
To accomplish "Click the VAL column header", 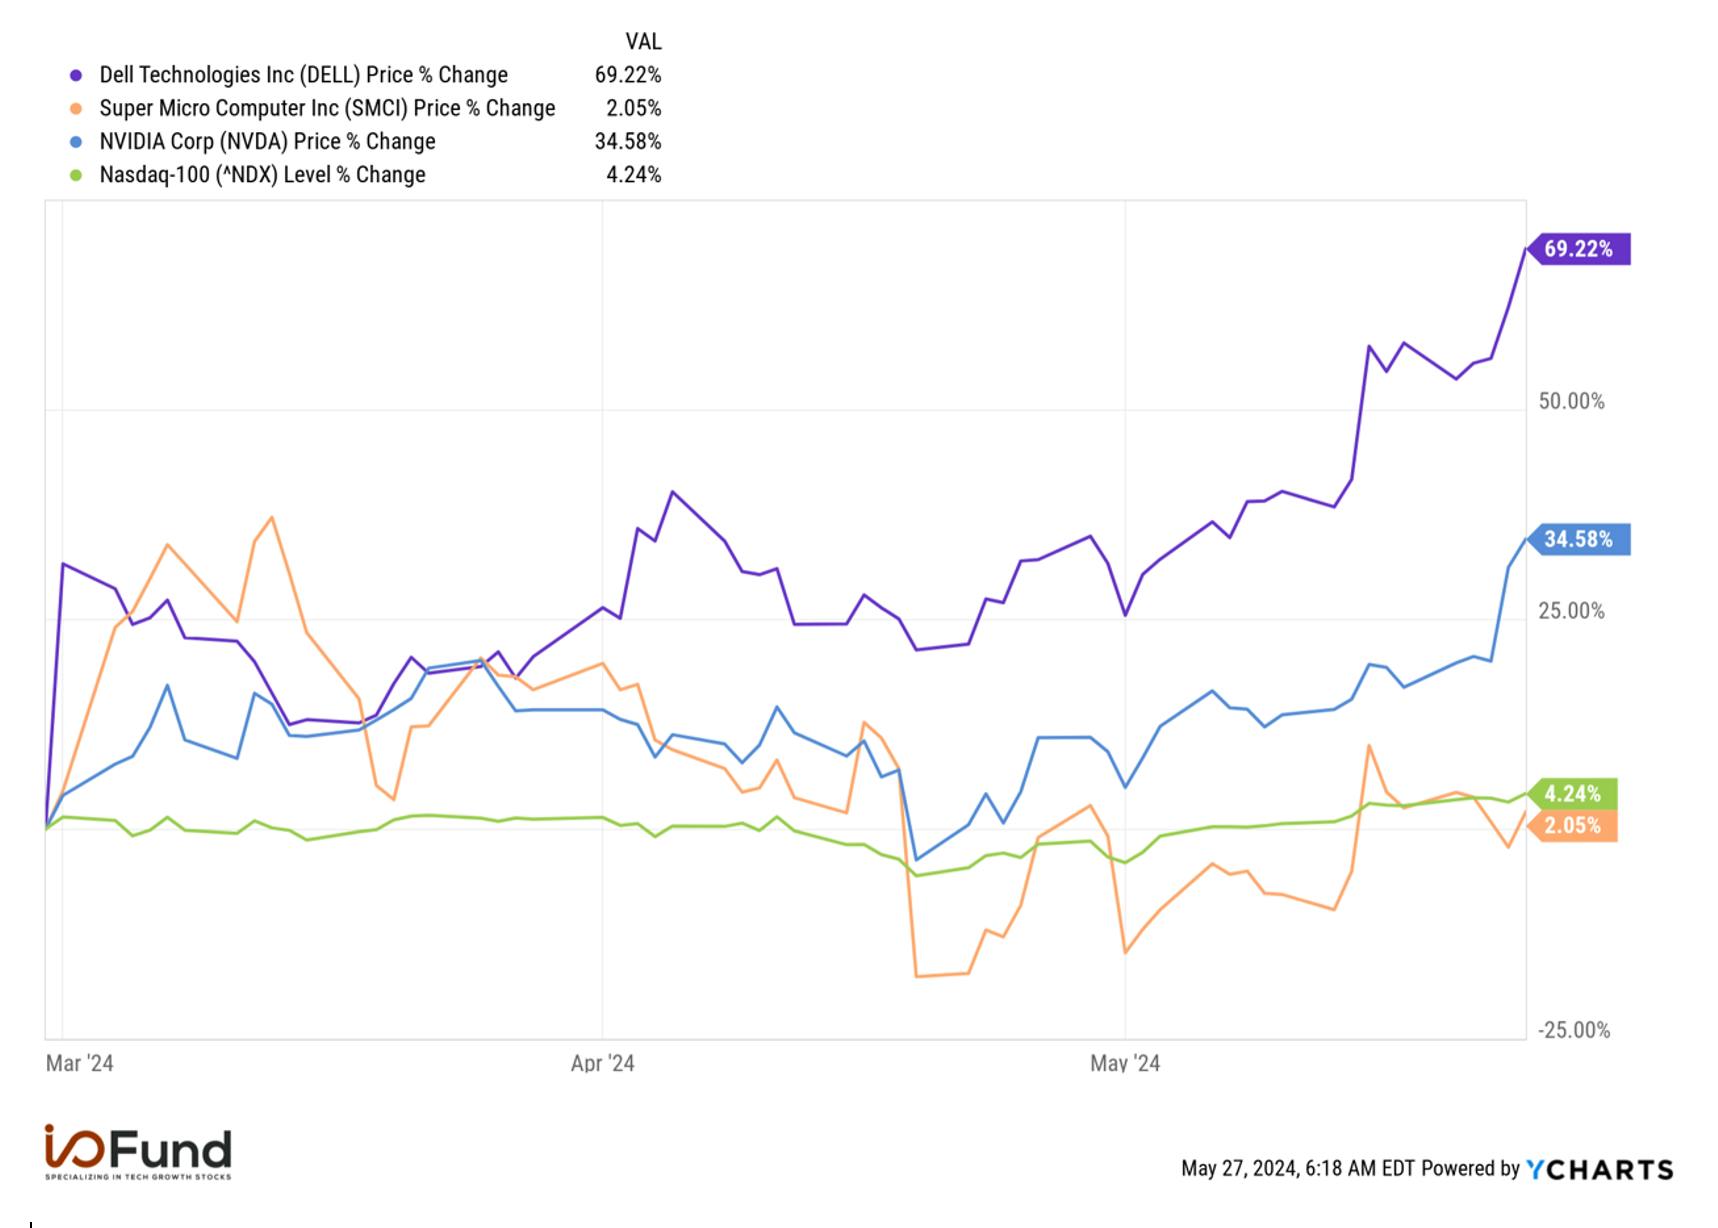I will click(x=643, y=42).
